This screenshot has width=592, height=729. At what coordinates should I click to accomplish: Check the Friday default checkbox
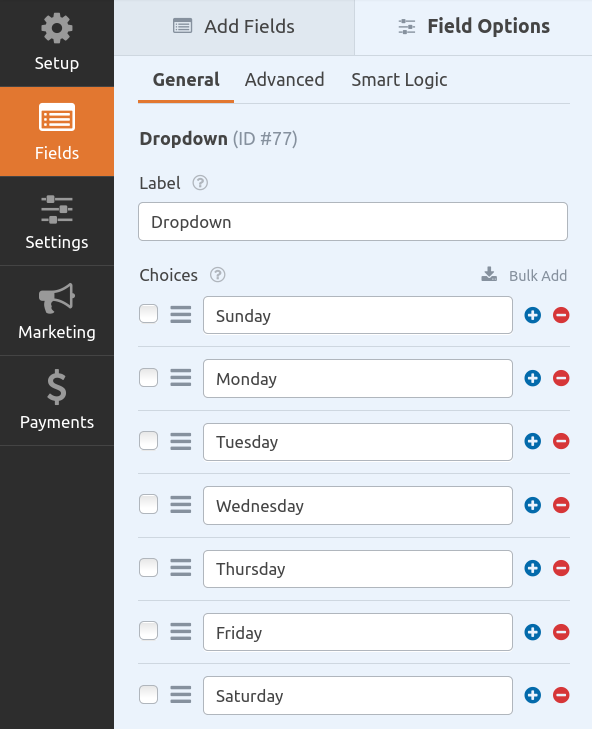coord(148,631)
